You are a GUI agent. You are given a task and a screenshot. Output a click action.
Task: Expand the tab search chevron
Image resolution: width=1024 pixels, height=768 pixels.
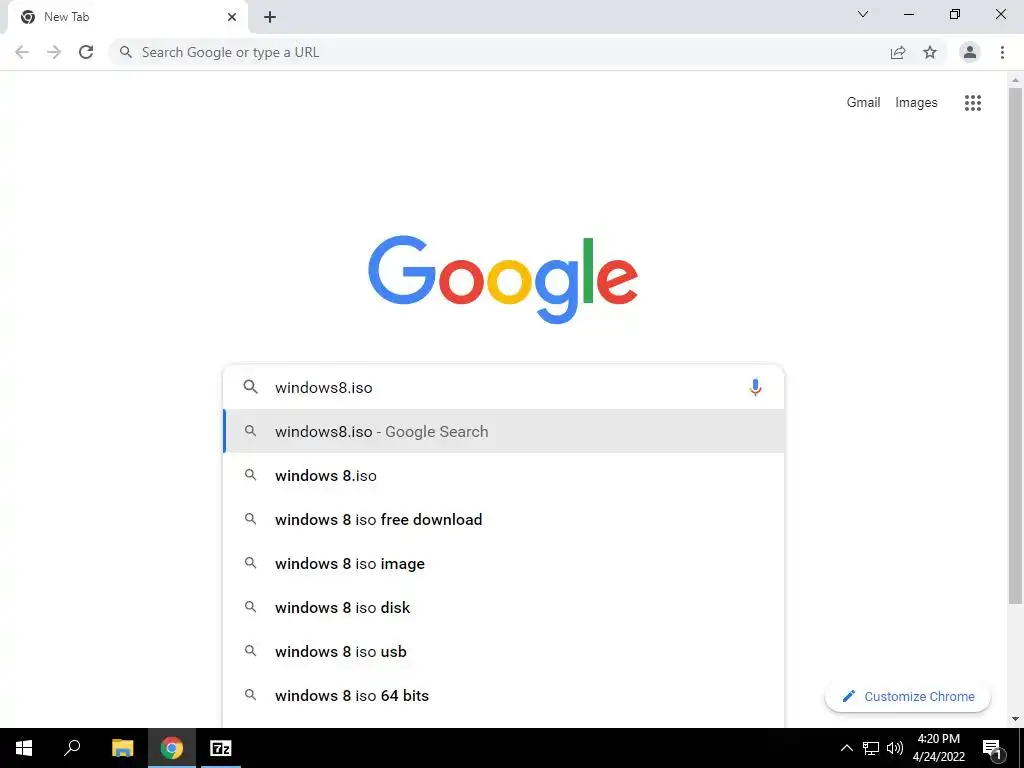(863, 14)
